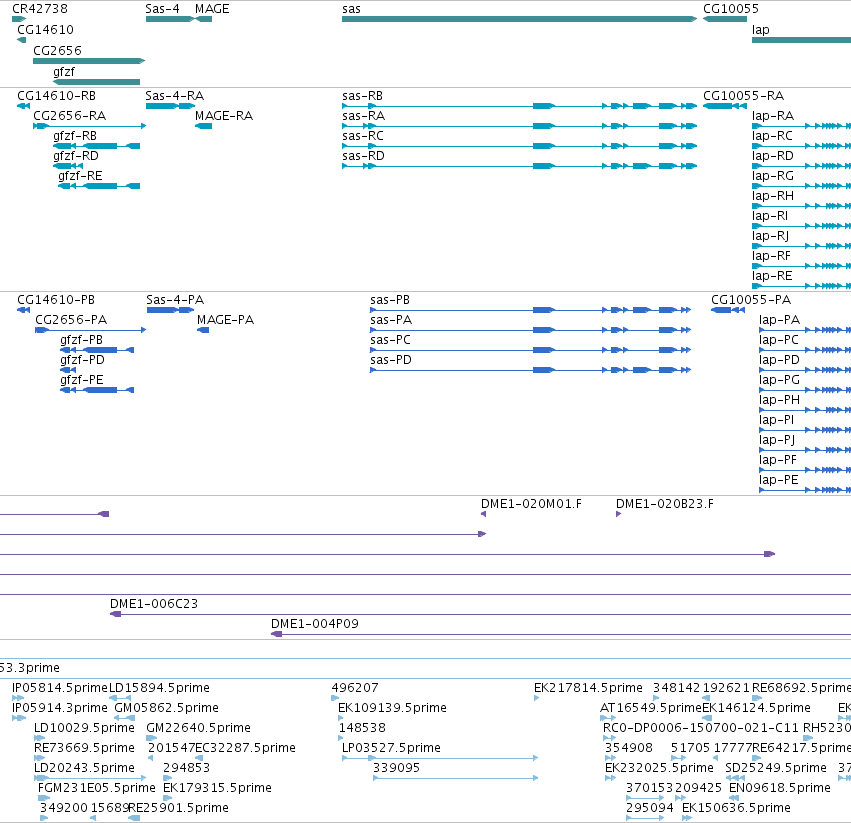
Task: Select protein lap-PE
Action: pyautogui.click(x=805, y=490)
